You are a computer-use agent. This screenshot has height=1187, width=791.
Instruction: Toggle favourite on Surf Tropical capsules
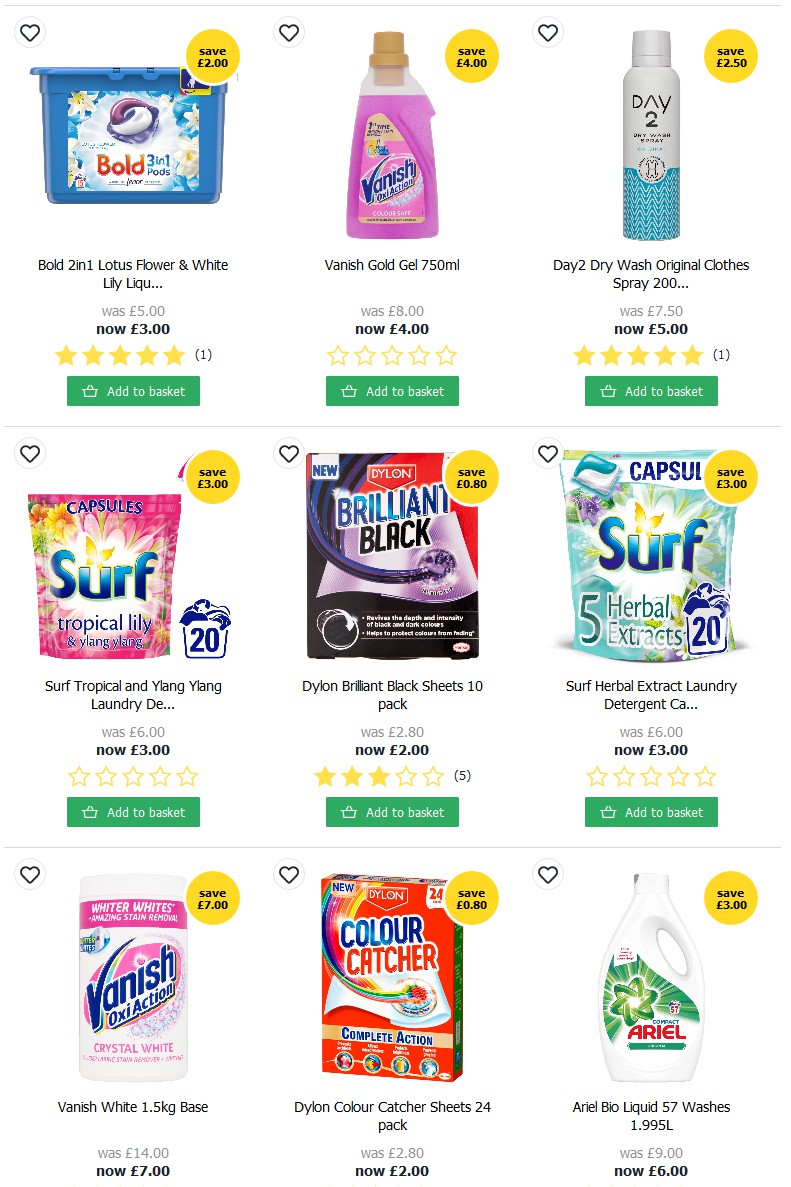30,453
